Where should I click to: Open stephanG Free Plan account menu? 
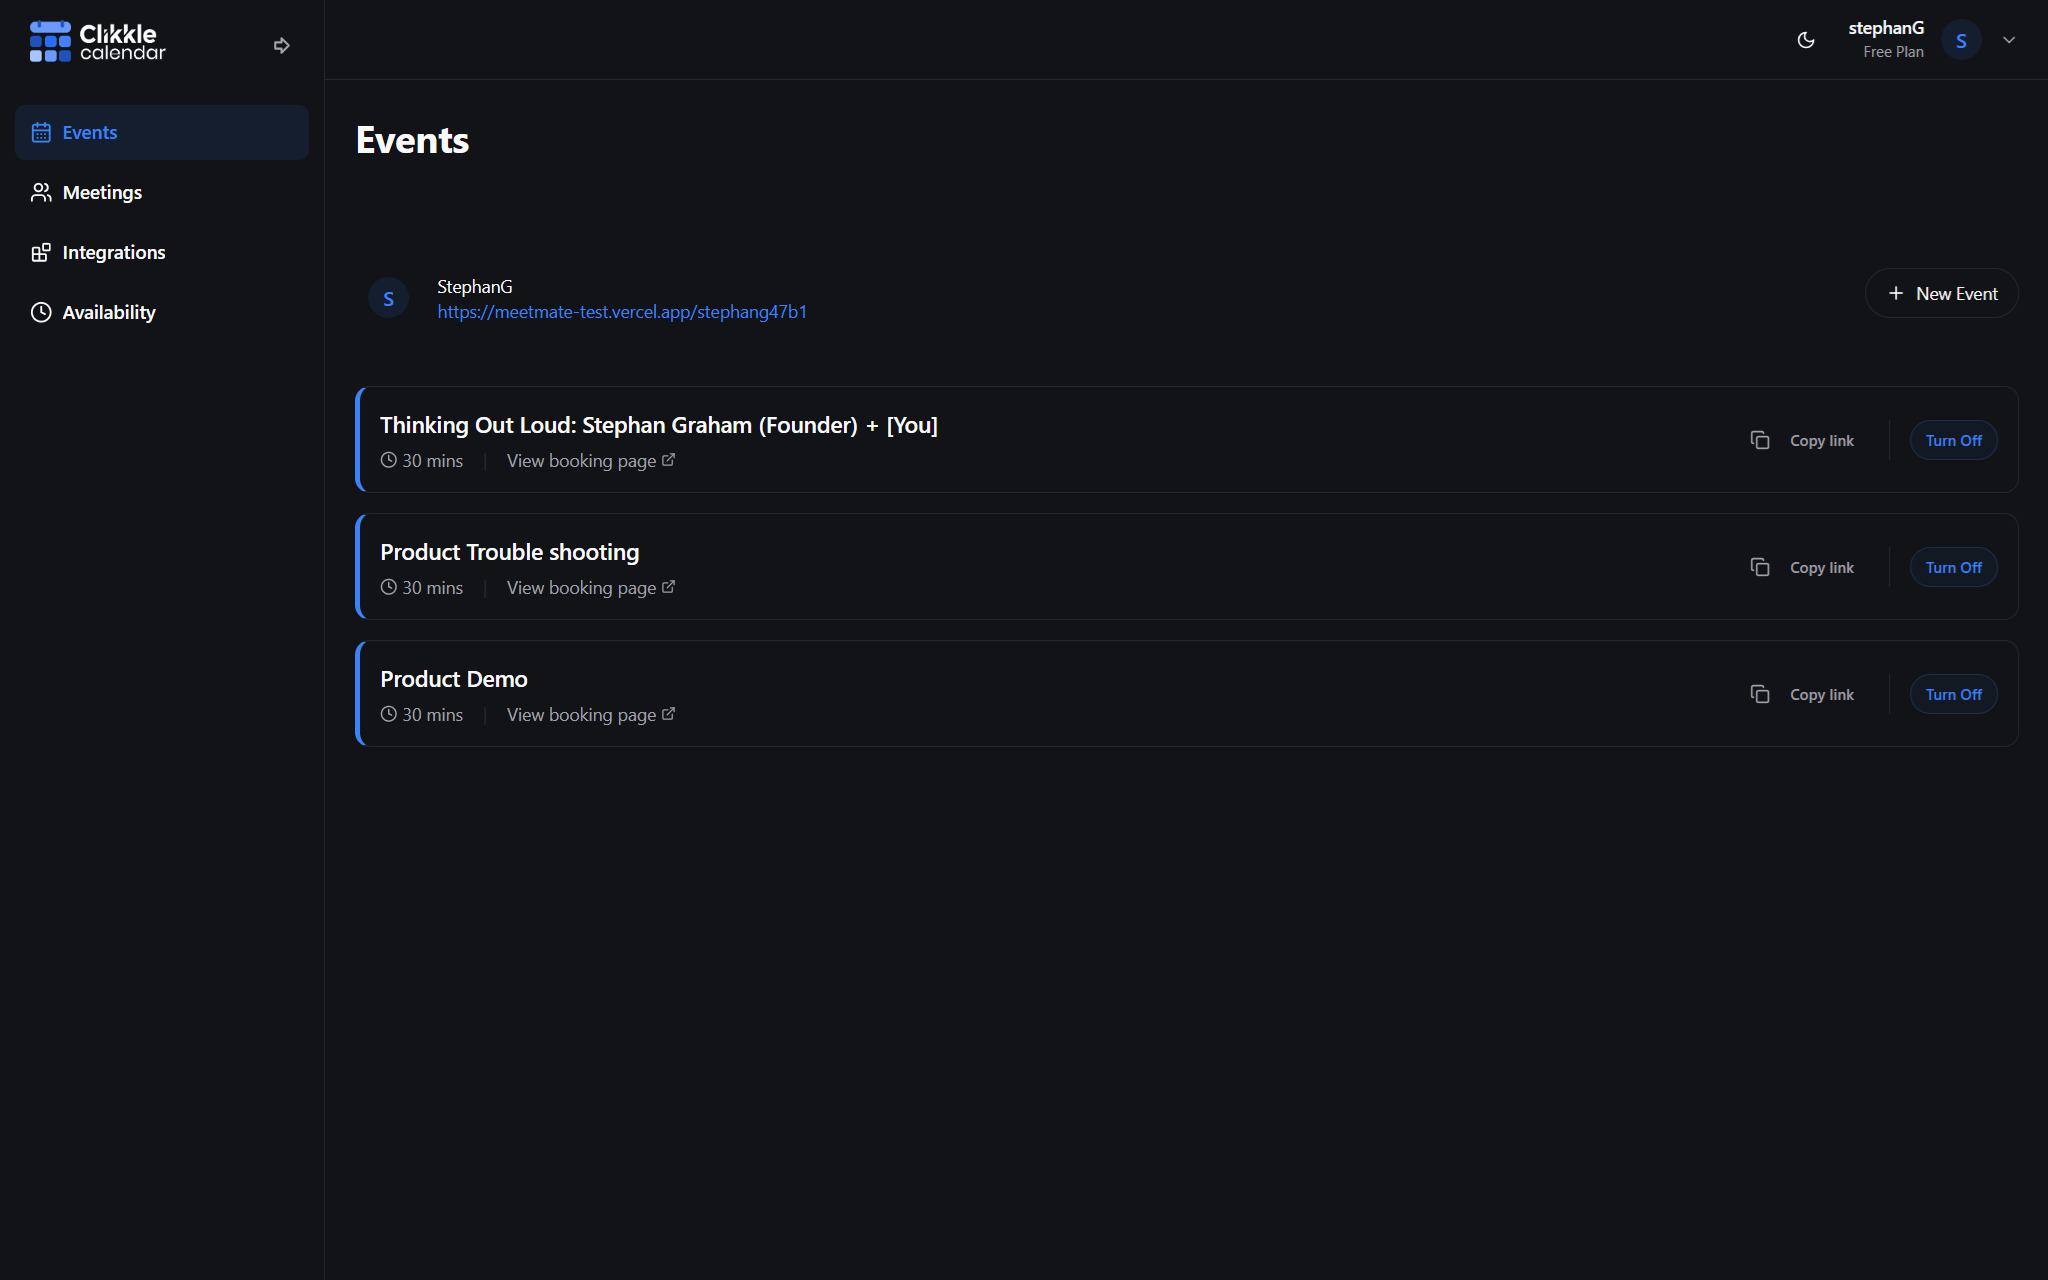1885,40
